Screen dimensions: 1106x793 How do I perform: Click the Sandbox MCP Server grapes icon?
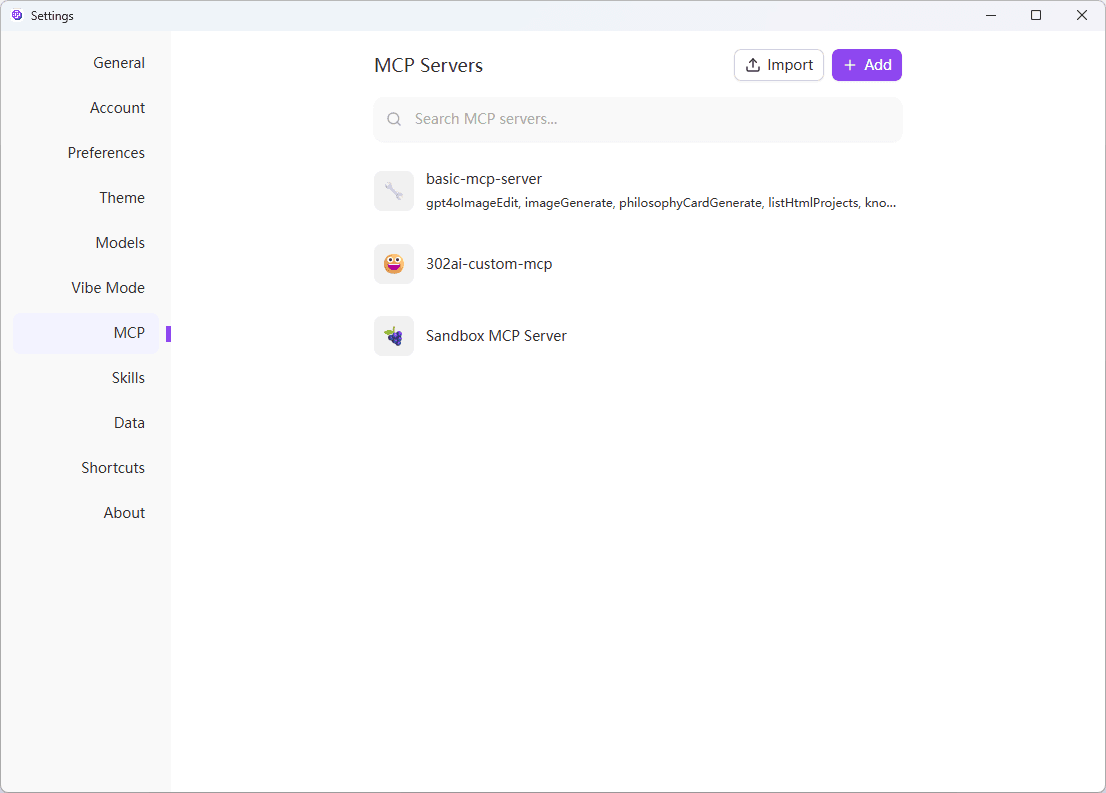coord(394,336)
